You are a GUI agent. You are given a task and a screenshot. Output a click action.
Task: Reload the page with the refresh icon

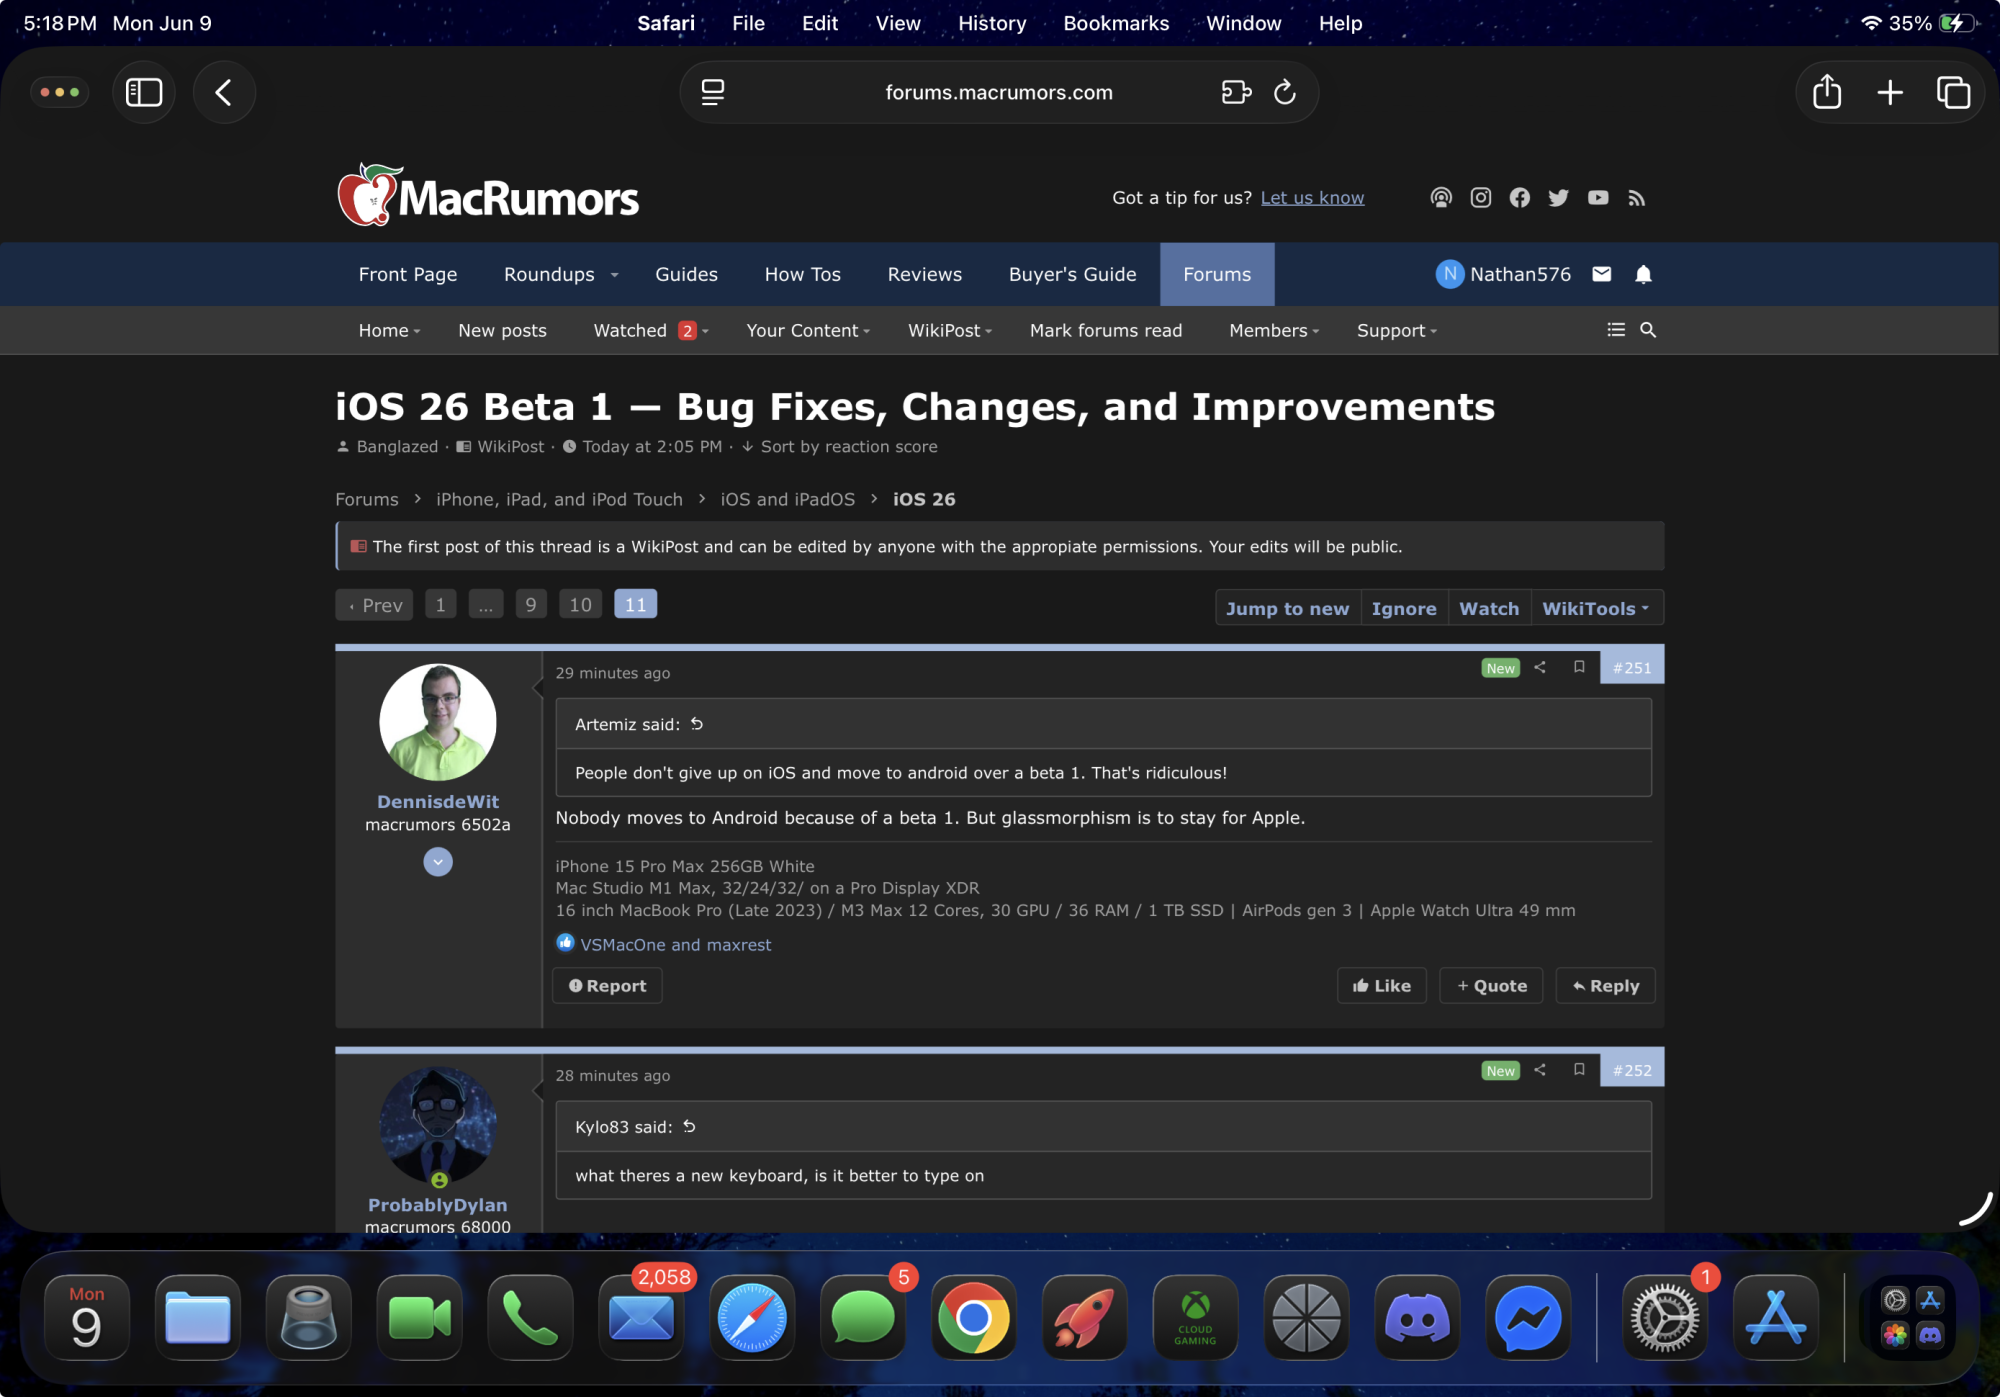[1285, 92]
